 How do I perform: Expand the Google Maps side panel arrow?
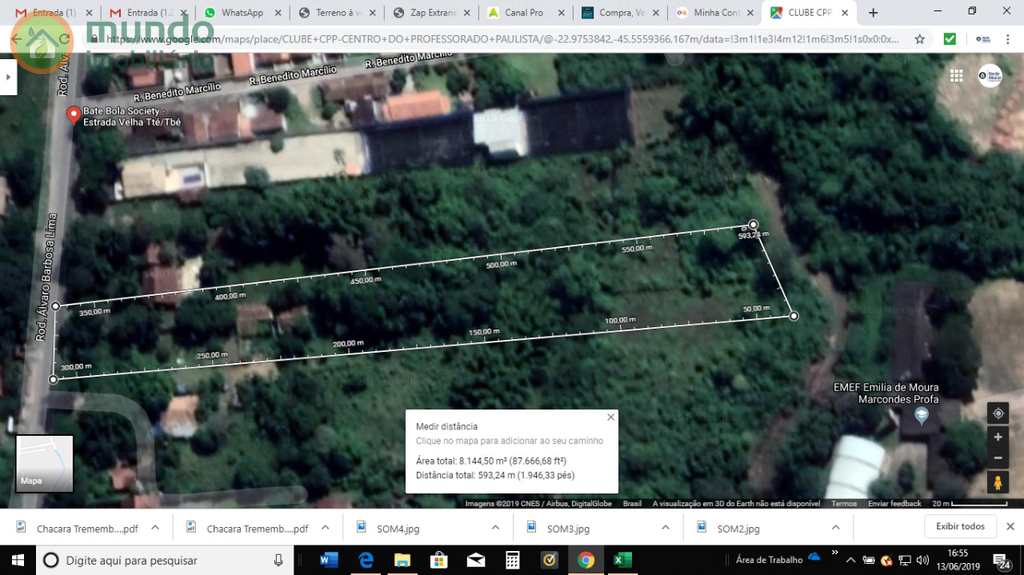[x=8, y=77]
